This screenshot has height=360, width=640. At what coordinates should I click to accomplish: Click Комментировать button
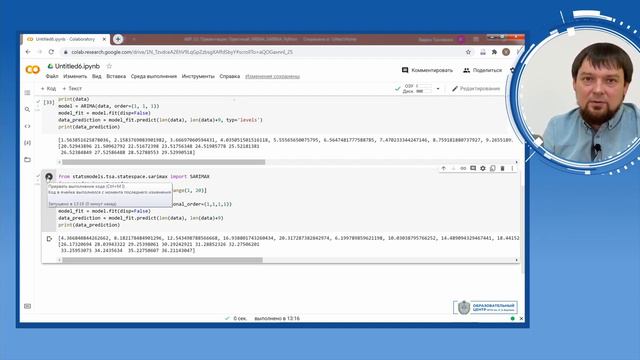(427, 70)
